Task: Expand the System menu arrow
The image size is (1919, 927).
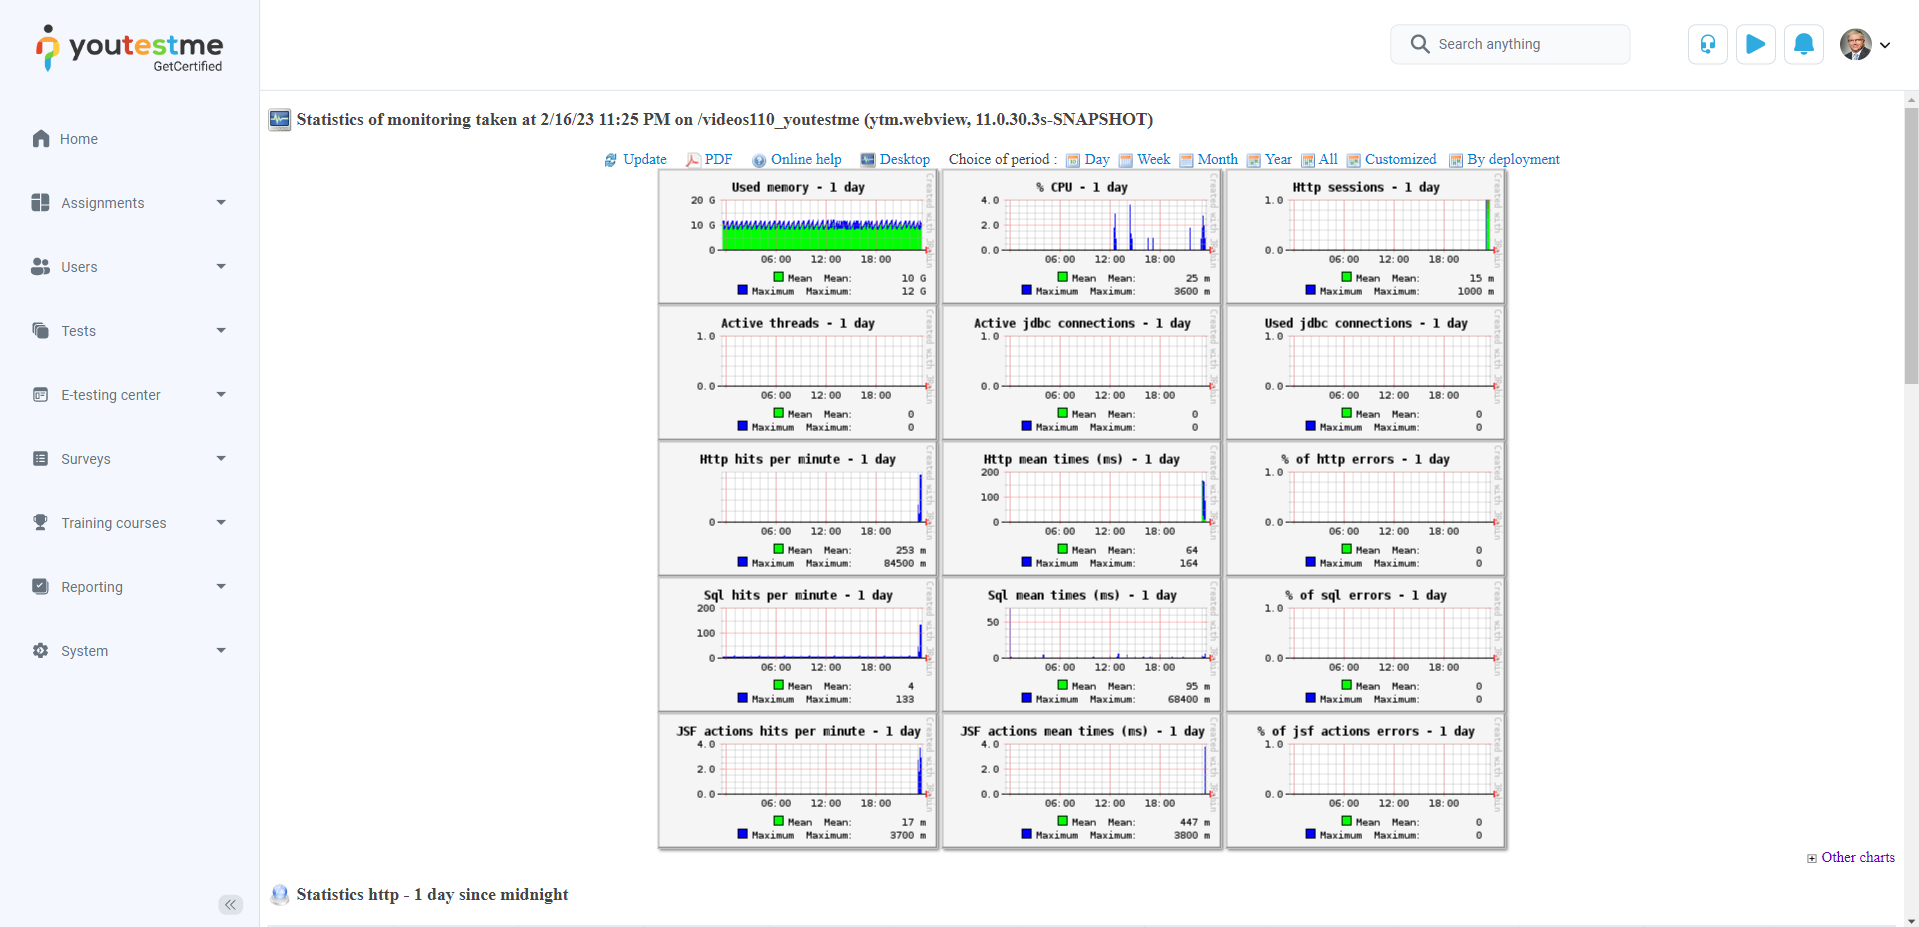Action: [x=221, y=651]
